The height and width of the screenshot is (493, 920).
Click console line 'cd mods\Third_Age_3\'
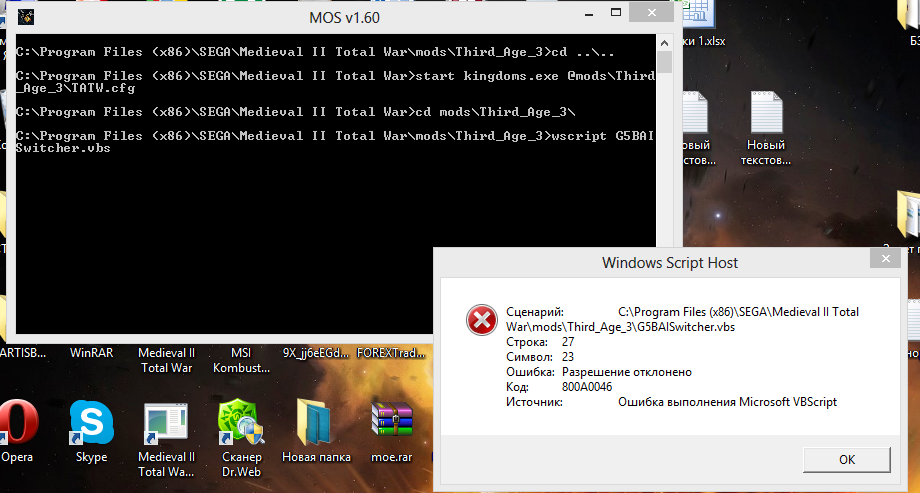496,112
